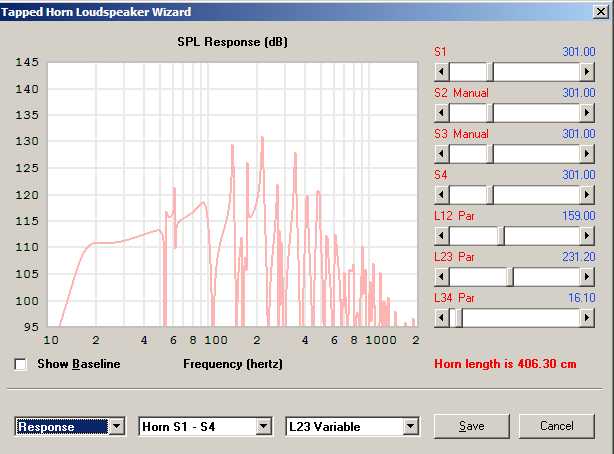Click the S4 slider left arrow
The height and width of the screenshot is (454, 614).
(x=442, y=195)
